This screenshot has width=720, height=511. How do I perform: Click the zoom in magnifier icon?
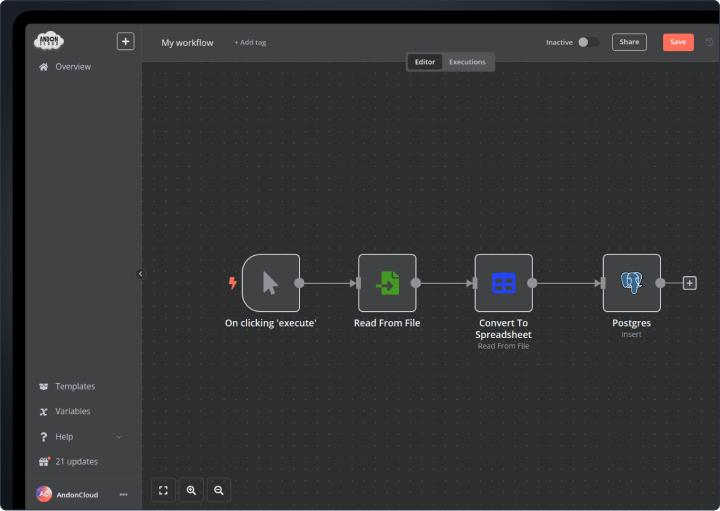191,490
